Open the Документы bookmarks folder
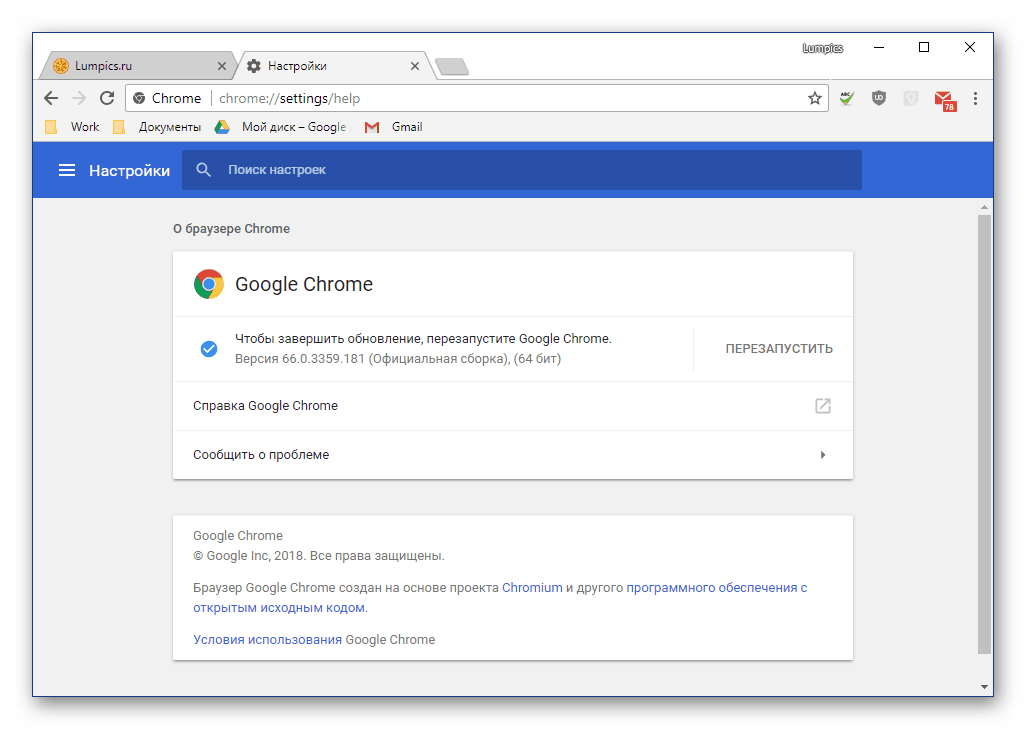Viewport: 1026px width, 729px height. (159, 127)
